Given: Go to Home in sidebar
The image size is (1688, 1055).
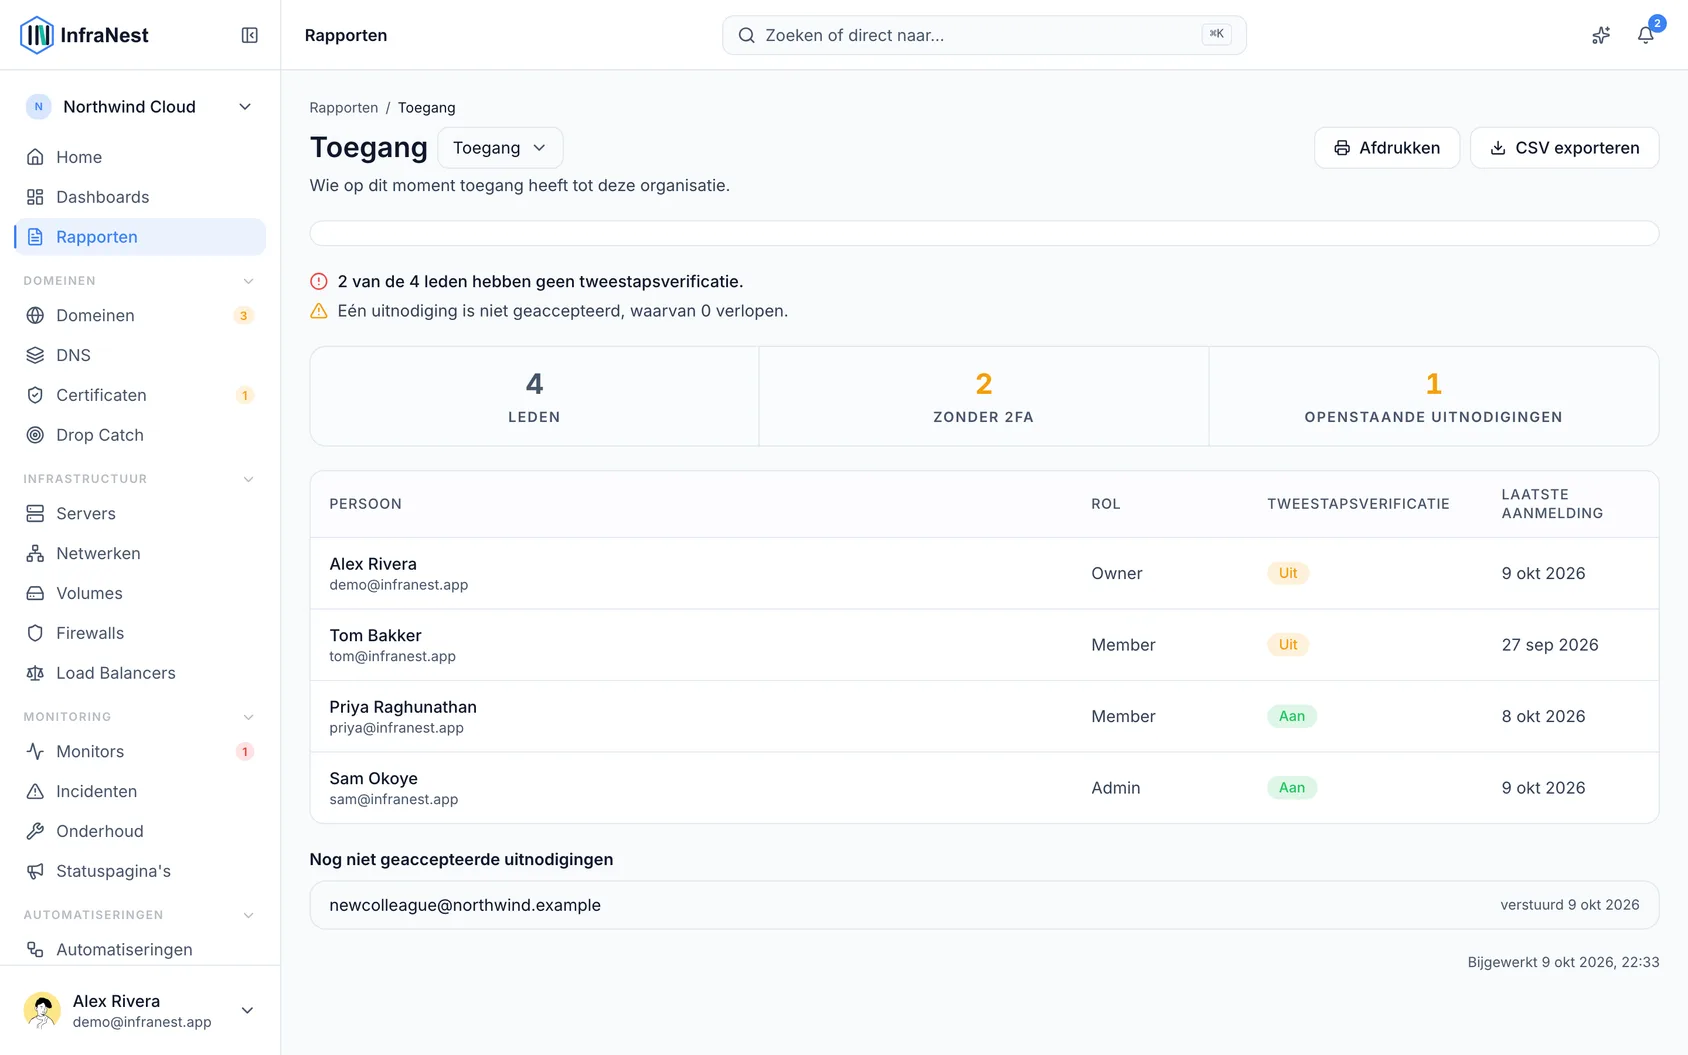Looking at the screenshot, I should coord(140,157).
